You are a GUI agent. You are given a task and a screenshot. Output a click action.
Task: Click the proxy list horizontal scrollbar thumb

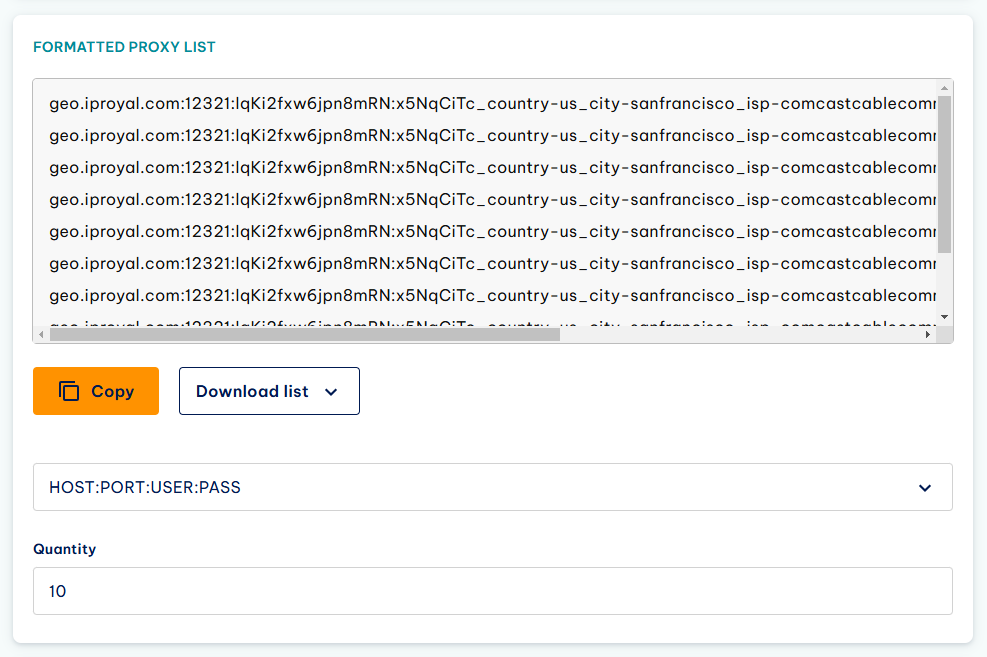coord(305,335)
